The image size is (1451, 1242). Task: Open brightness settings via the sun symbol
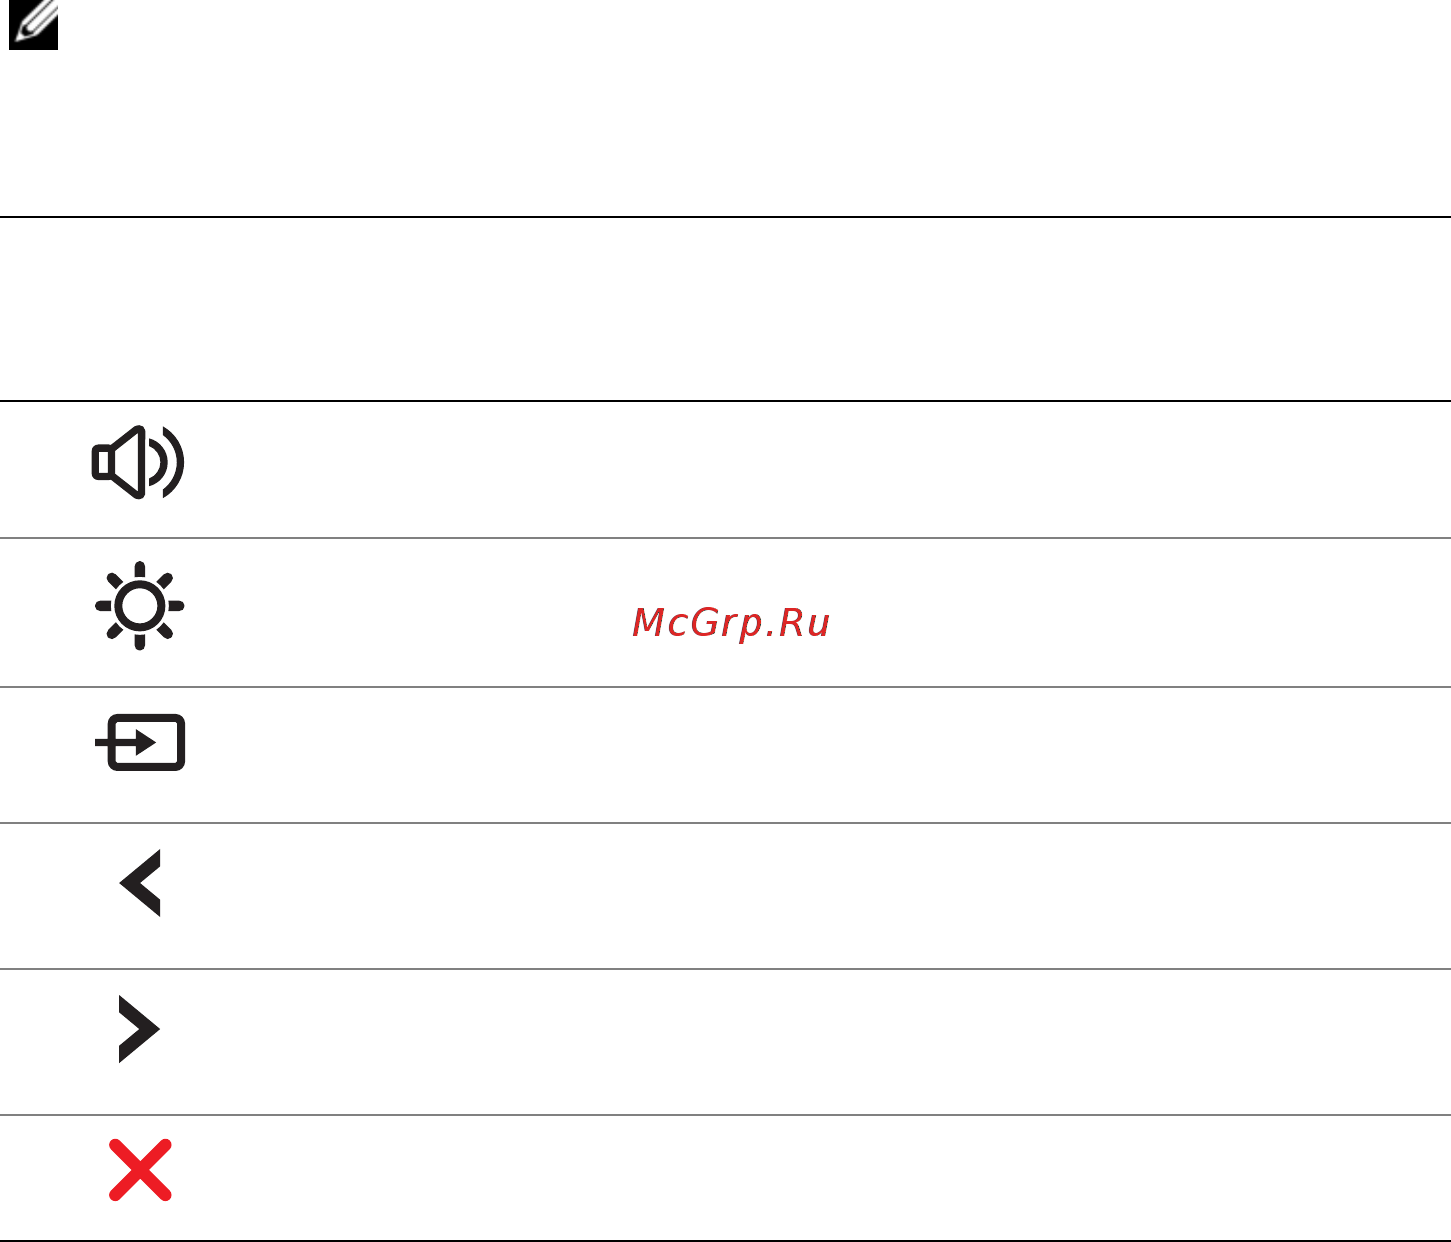[139, 606]
